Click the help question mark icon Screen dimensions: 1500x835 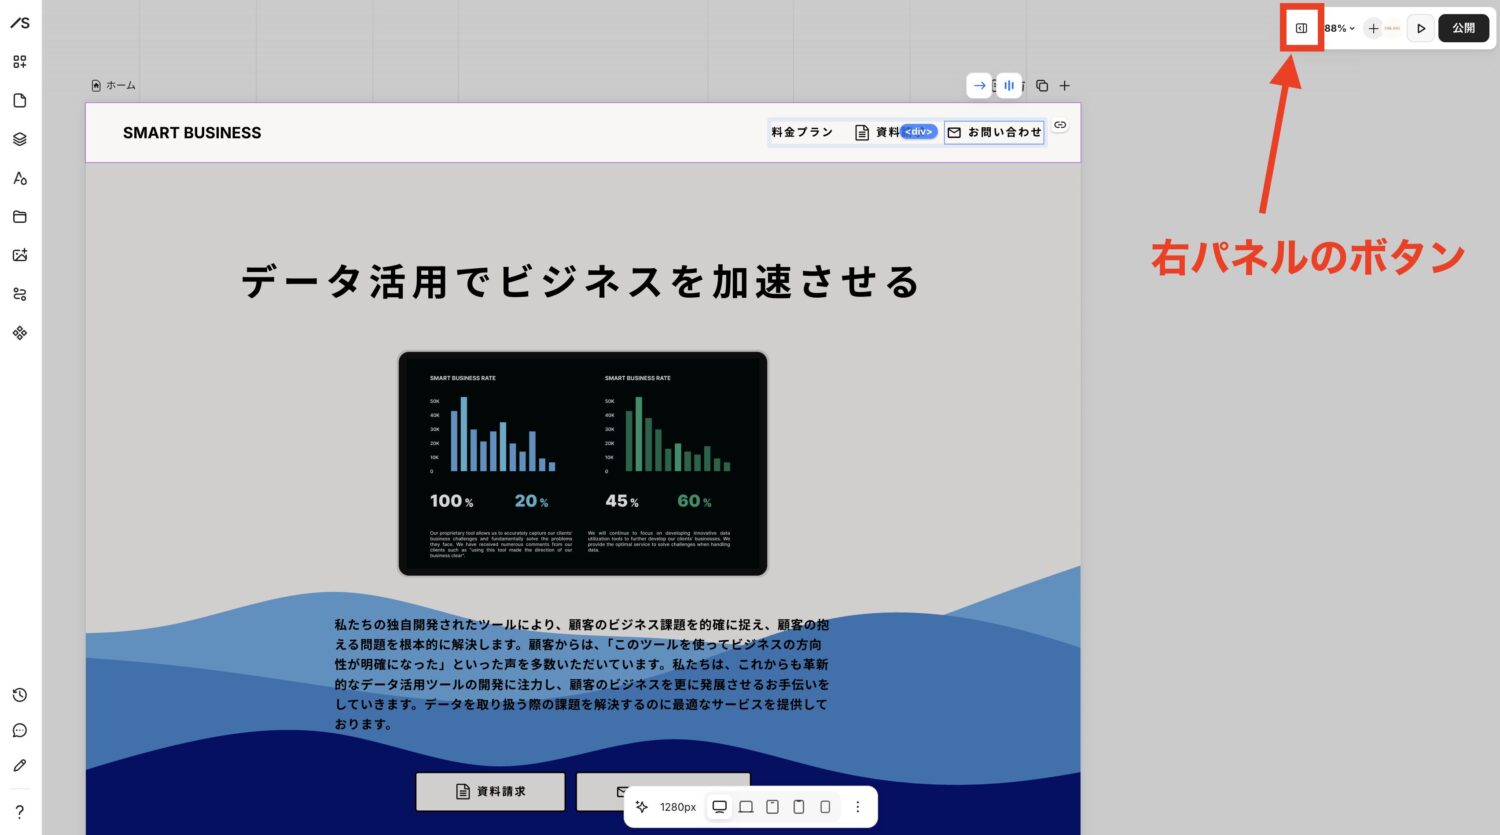coord(20,811)
